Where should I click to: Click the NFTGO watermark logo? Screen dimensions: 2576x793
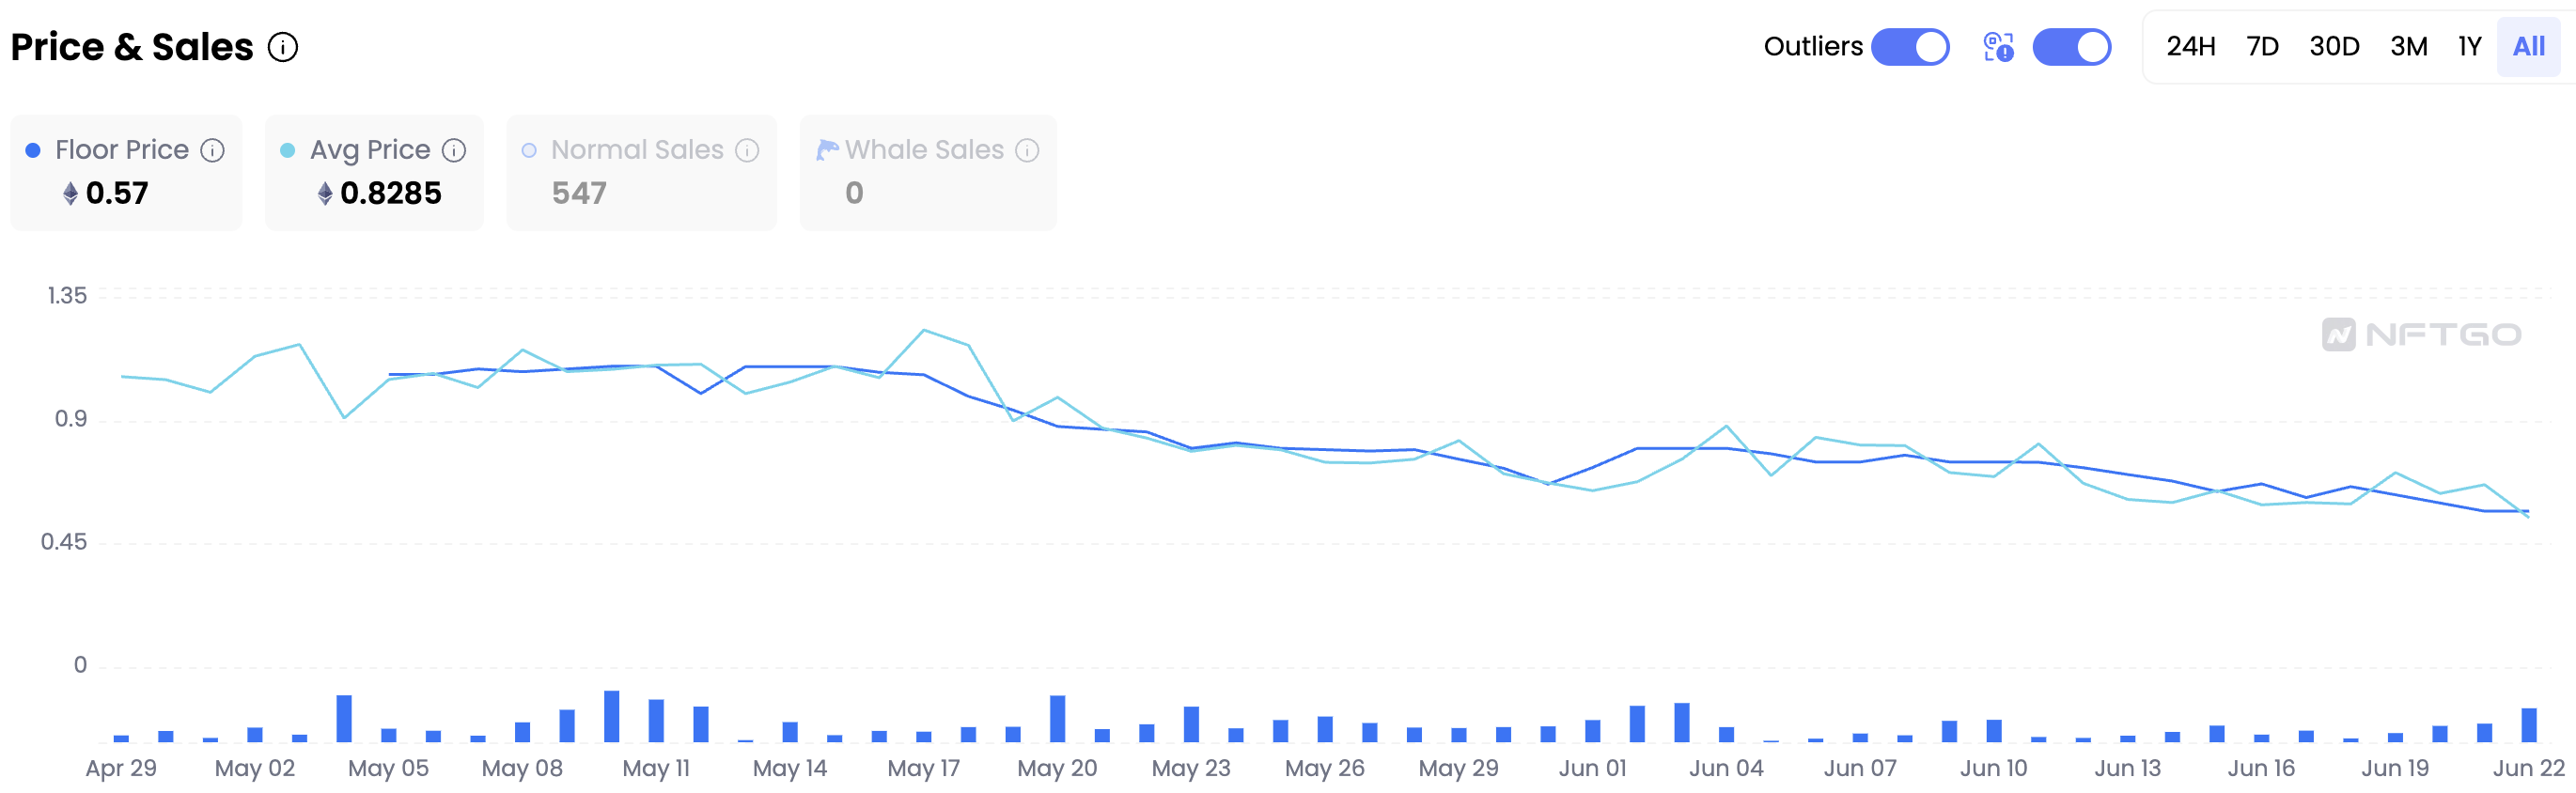(2421, 334)
